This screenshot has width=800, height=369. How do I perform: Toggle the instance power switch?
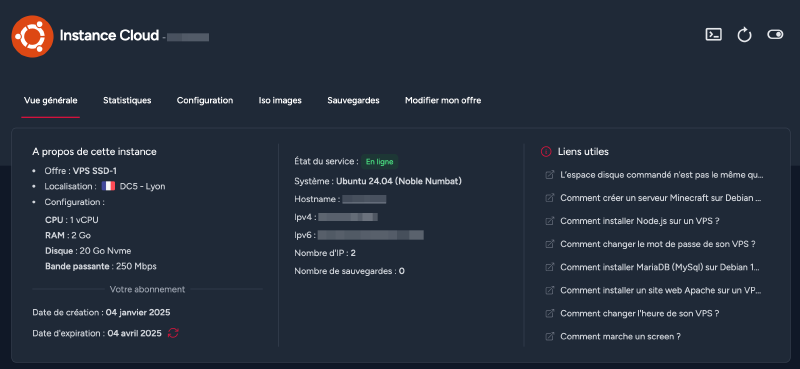775,35
